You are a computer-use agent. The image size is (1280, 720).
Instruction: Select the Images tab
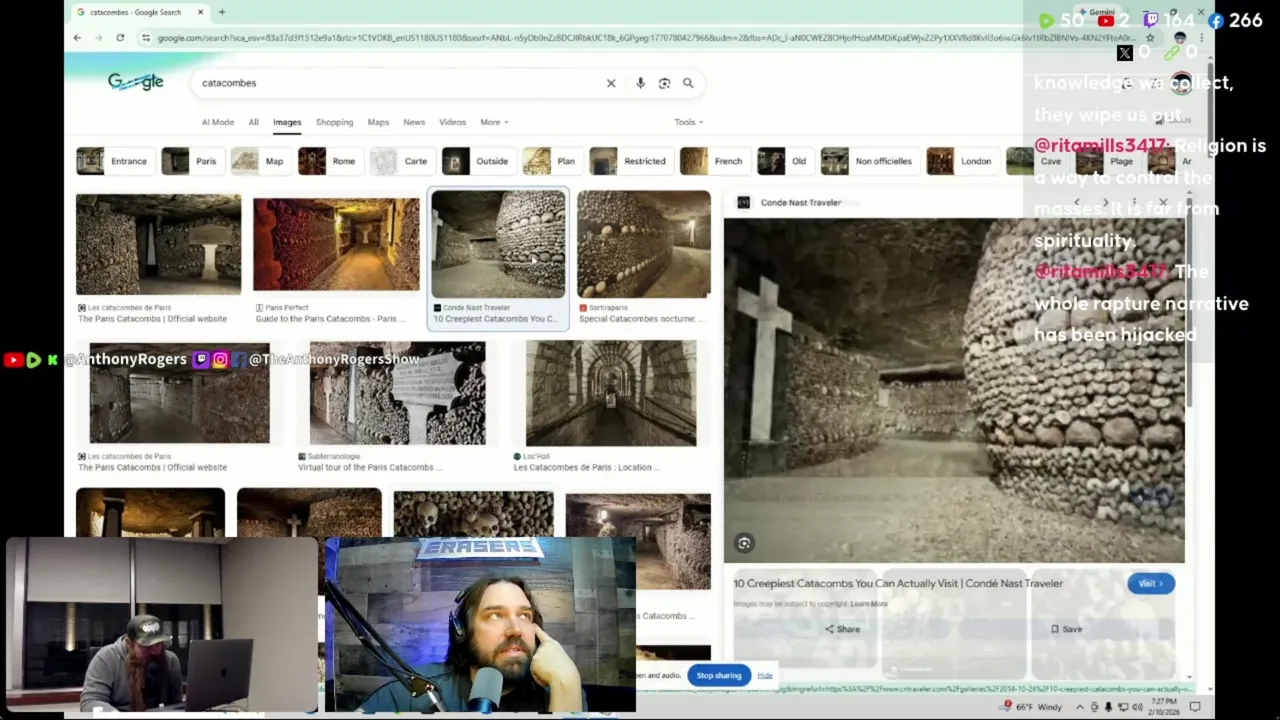287,122
